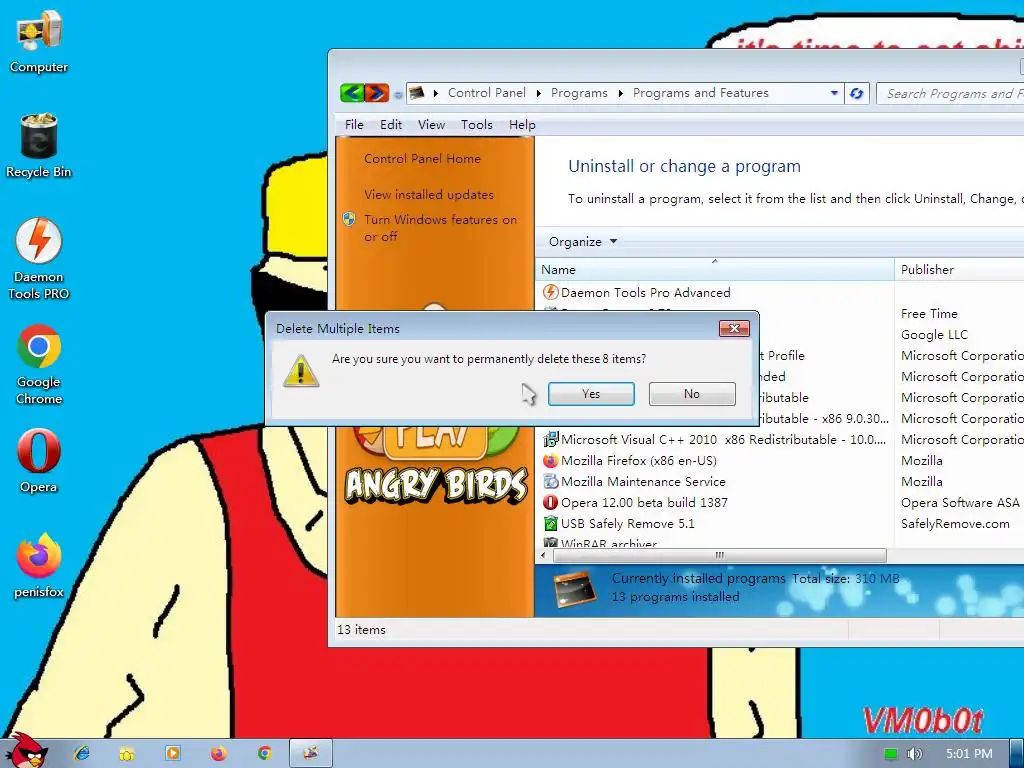Launch Opera from the desktop

coord(39,460)
